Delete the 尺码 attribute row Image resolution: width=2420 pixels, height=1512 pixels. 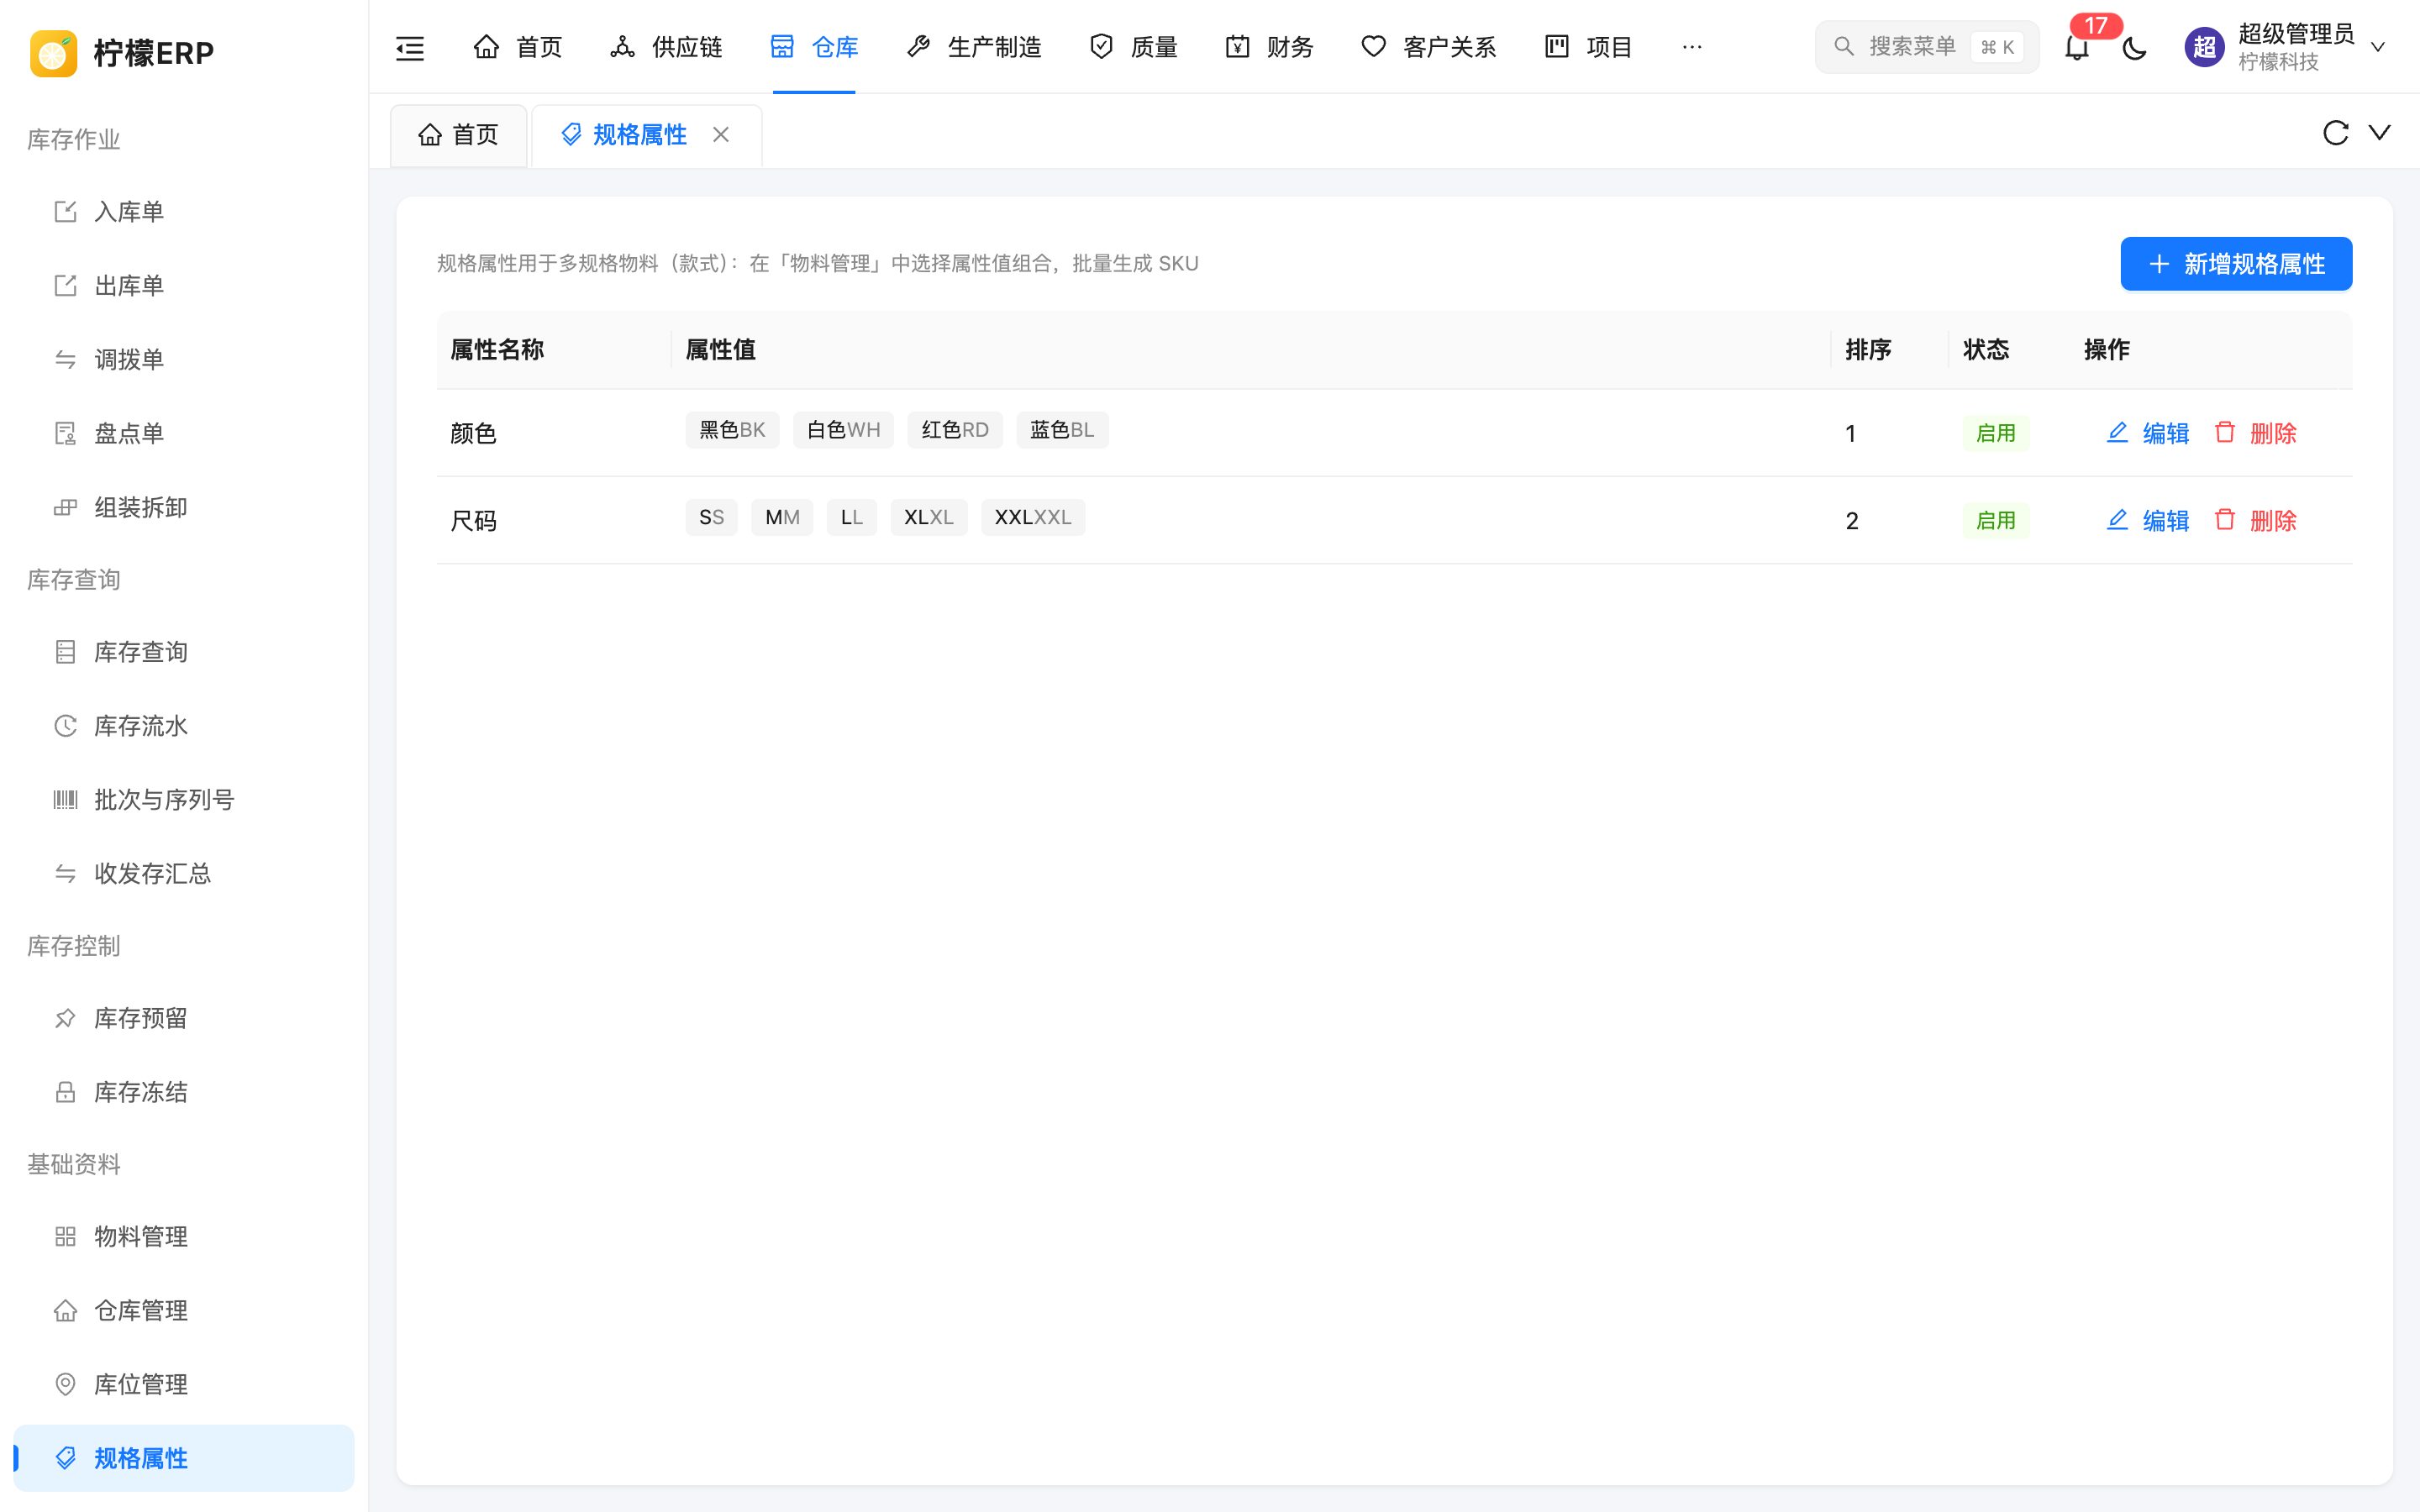[x=2255, y=520]
